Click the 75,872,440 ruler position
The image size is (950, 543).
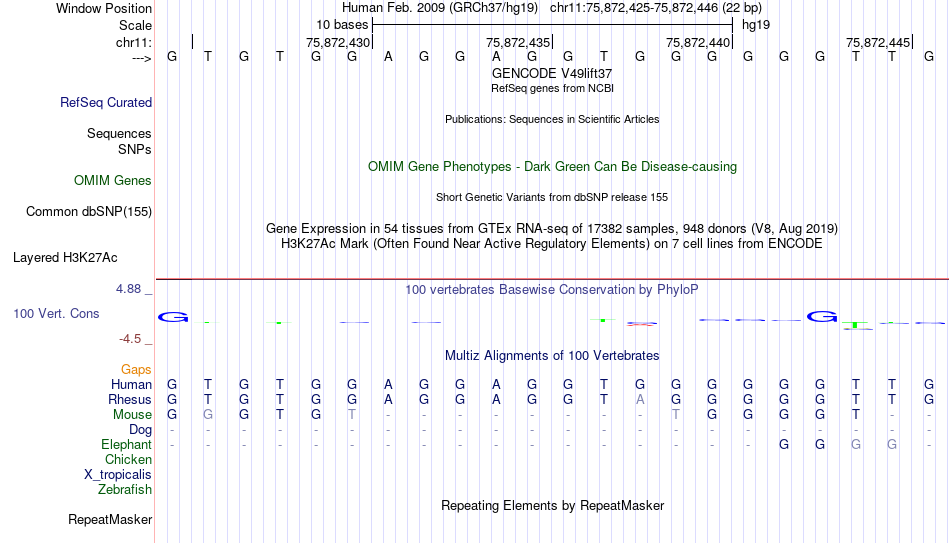pyautogui.click(x=698, y=42)
